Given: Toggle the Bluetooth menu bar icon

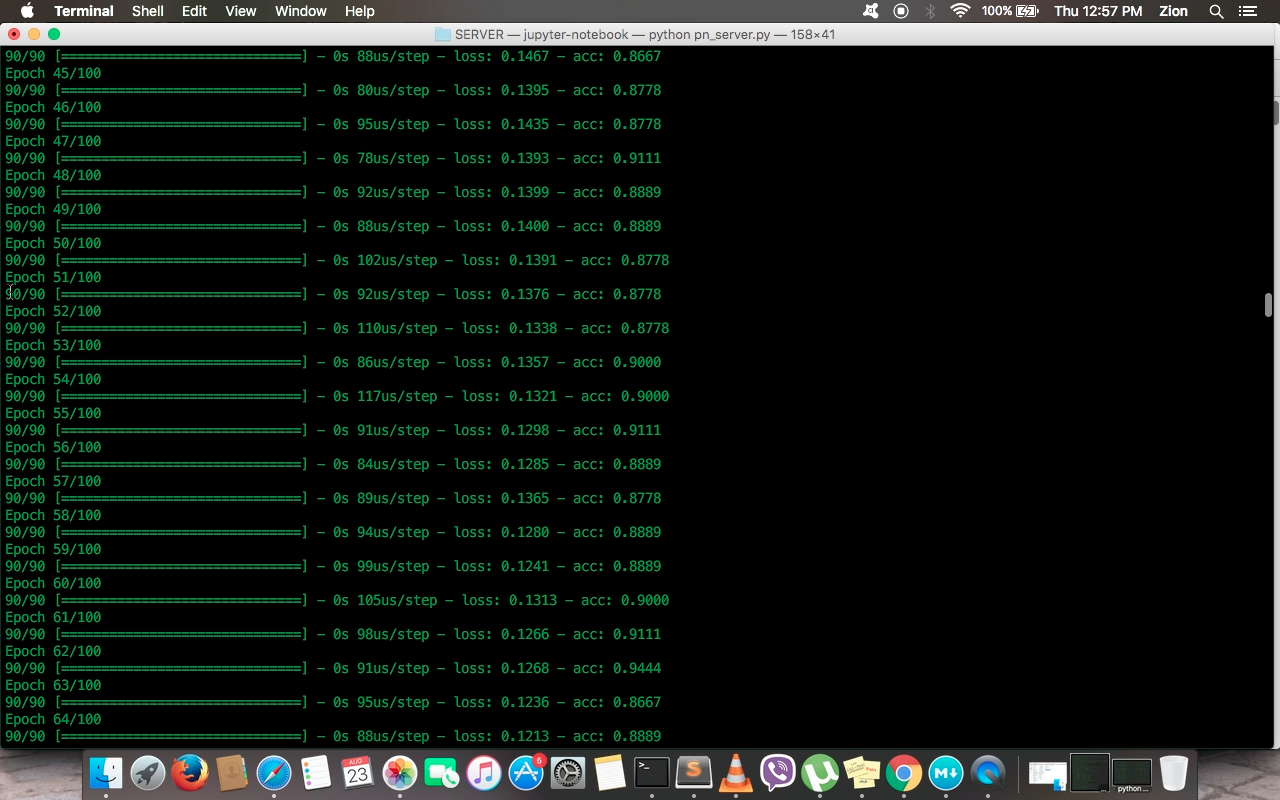Looking at the screenshot, I should 930,11.
